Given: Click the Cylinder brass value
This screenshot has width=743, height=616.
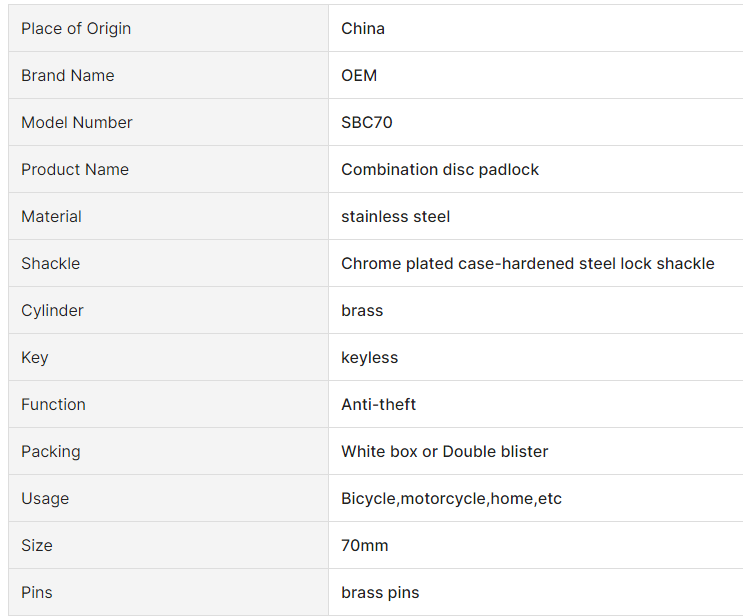Looking at the screenshot, I should coord(362,310).
